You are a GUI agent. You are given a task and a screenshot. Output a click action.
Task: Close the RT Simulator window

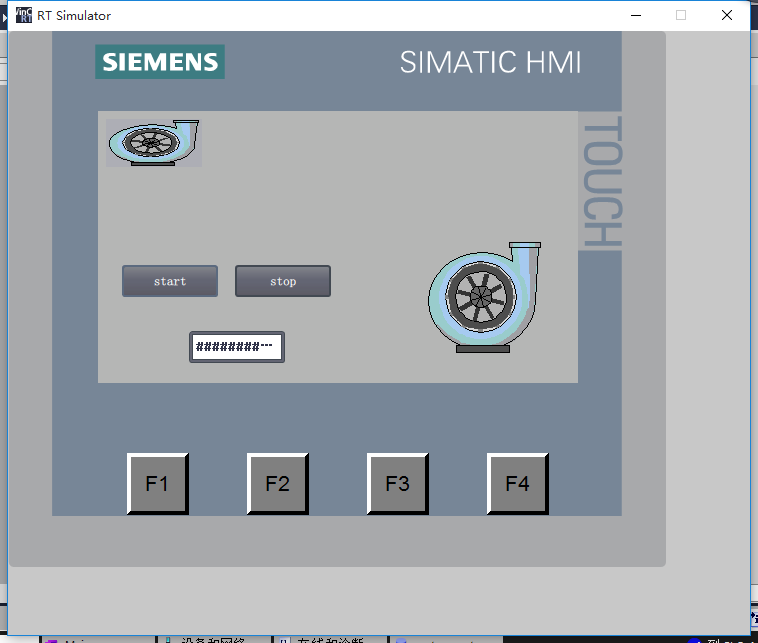727,15
